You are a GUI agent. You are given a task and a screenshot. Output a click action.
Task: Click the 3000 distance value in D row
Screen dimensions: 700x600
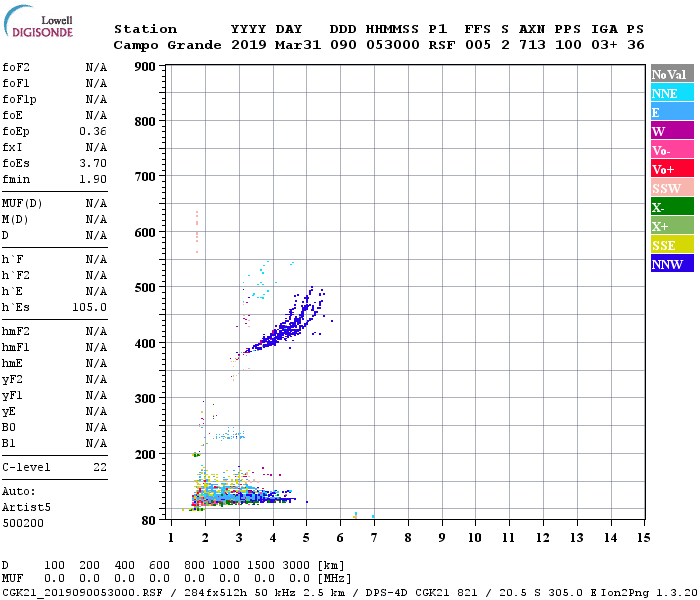(x=296, y=565)
